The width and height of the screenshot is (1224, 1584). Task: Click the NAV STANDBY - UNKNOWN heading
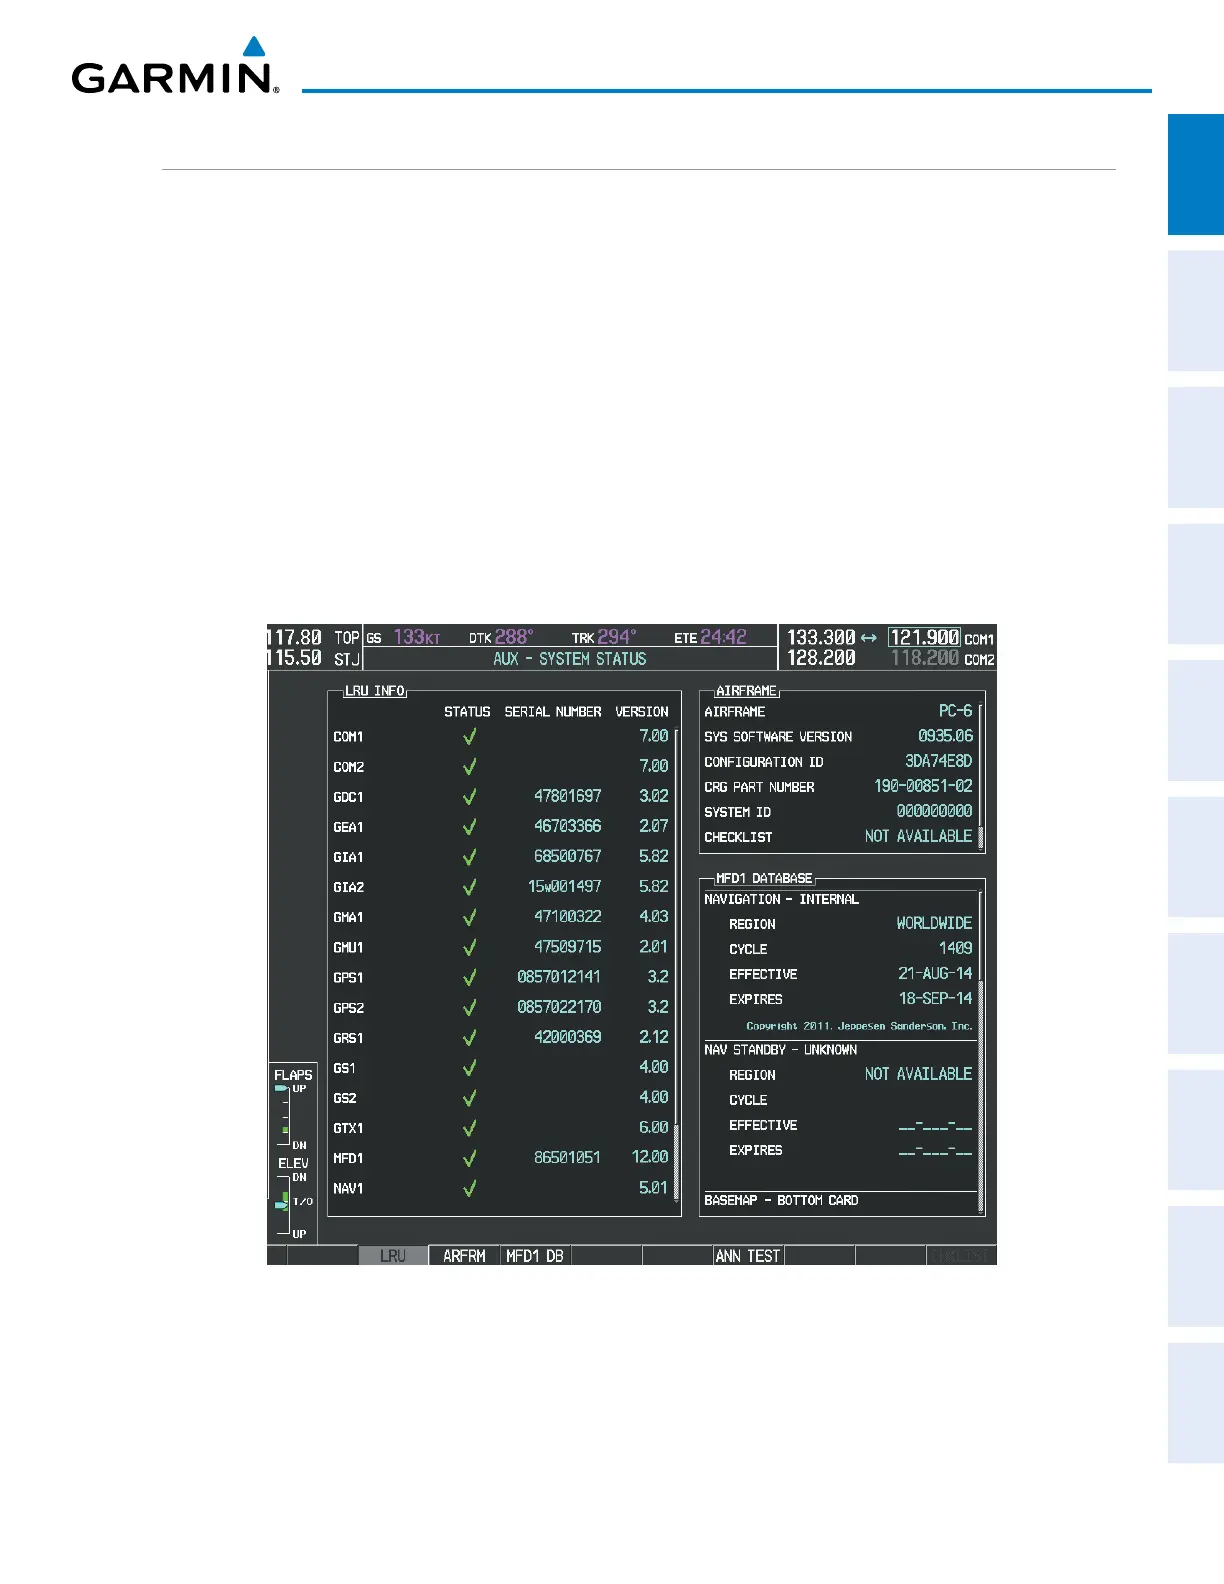point(781,1050)
